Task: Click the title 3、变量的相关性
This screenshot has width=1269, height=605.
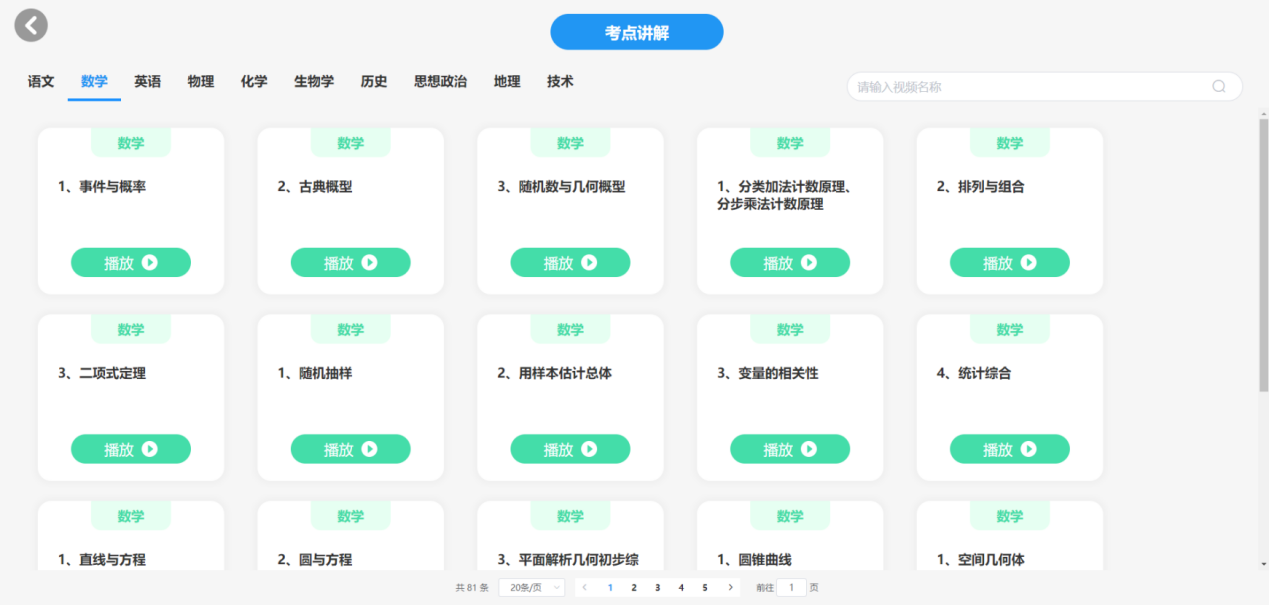Action: point(768,373)
